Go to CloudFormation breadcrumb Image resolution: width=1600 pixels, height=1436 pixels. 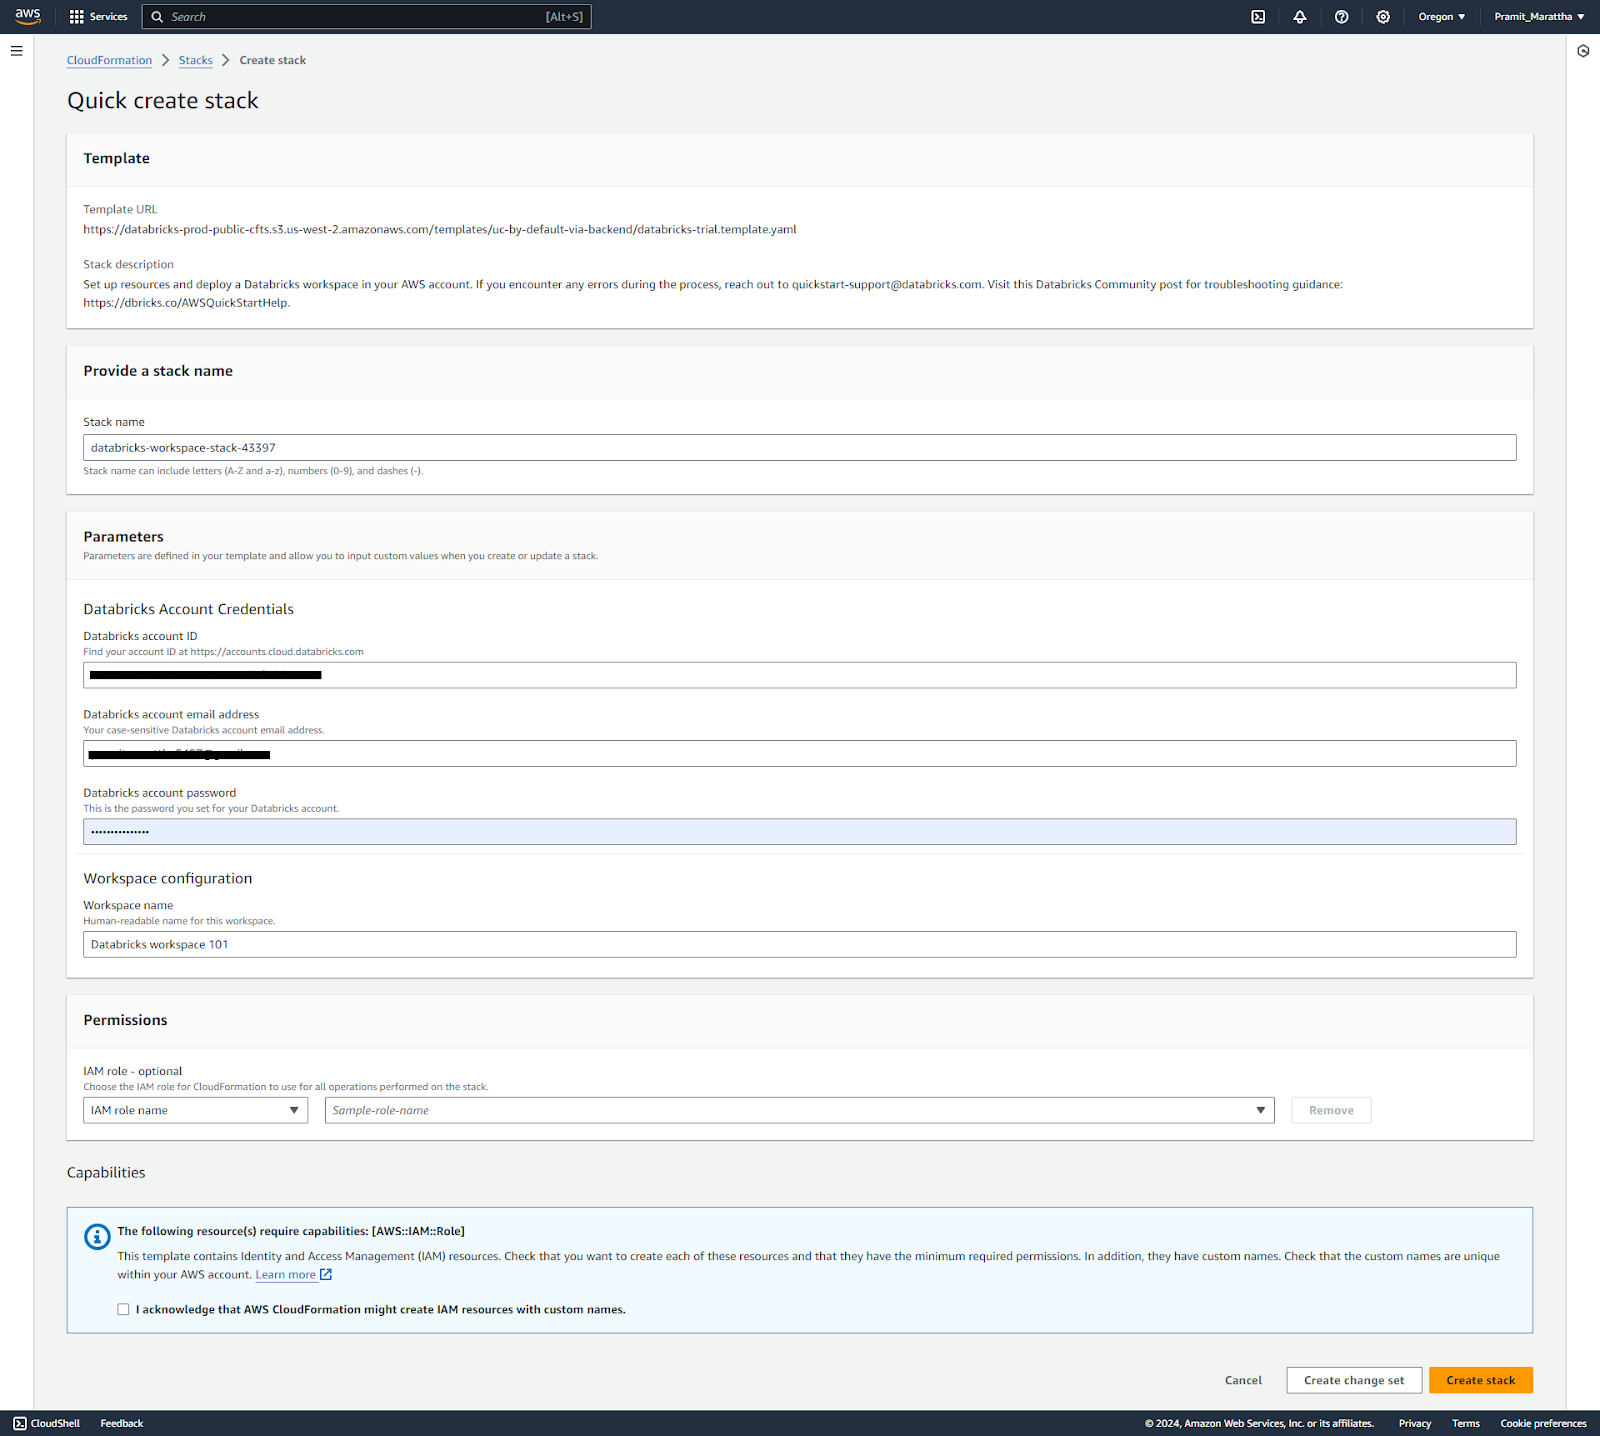tap(109, 60)
